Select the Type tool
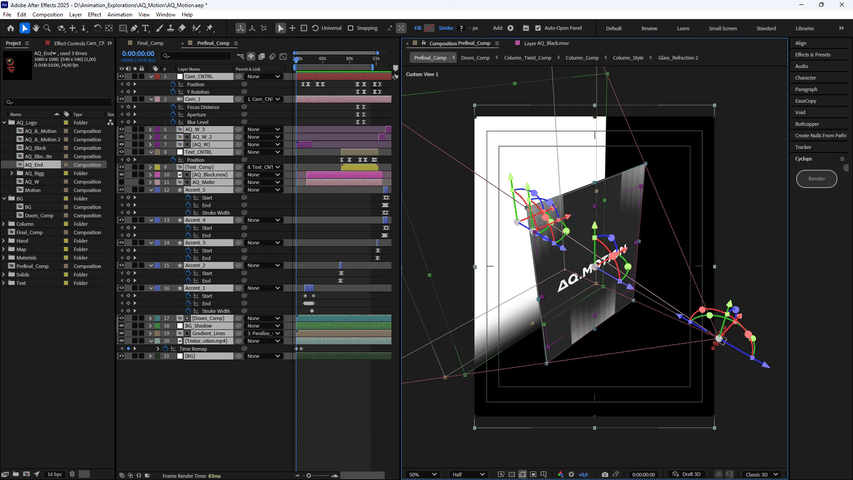The height and width of the screenshot is (480, 853). (146, 28)
